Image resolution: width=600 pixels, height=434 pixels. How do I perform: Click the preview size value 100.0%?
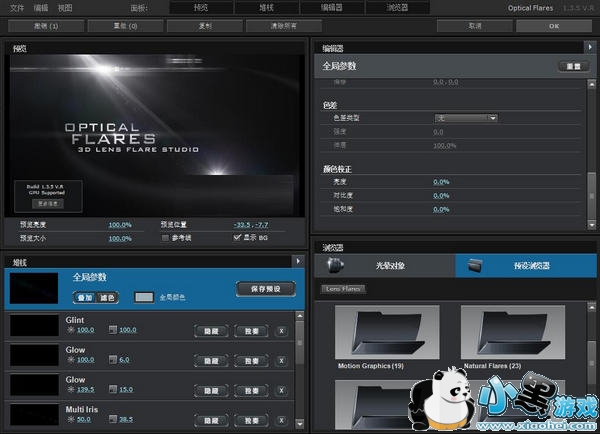pyautogui.click(x=120, y=238)
